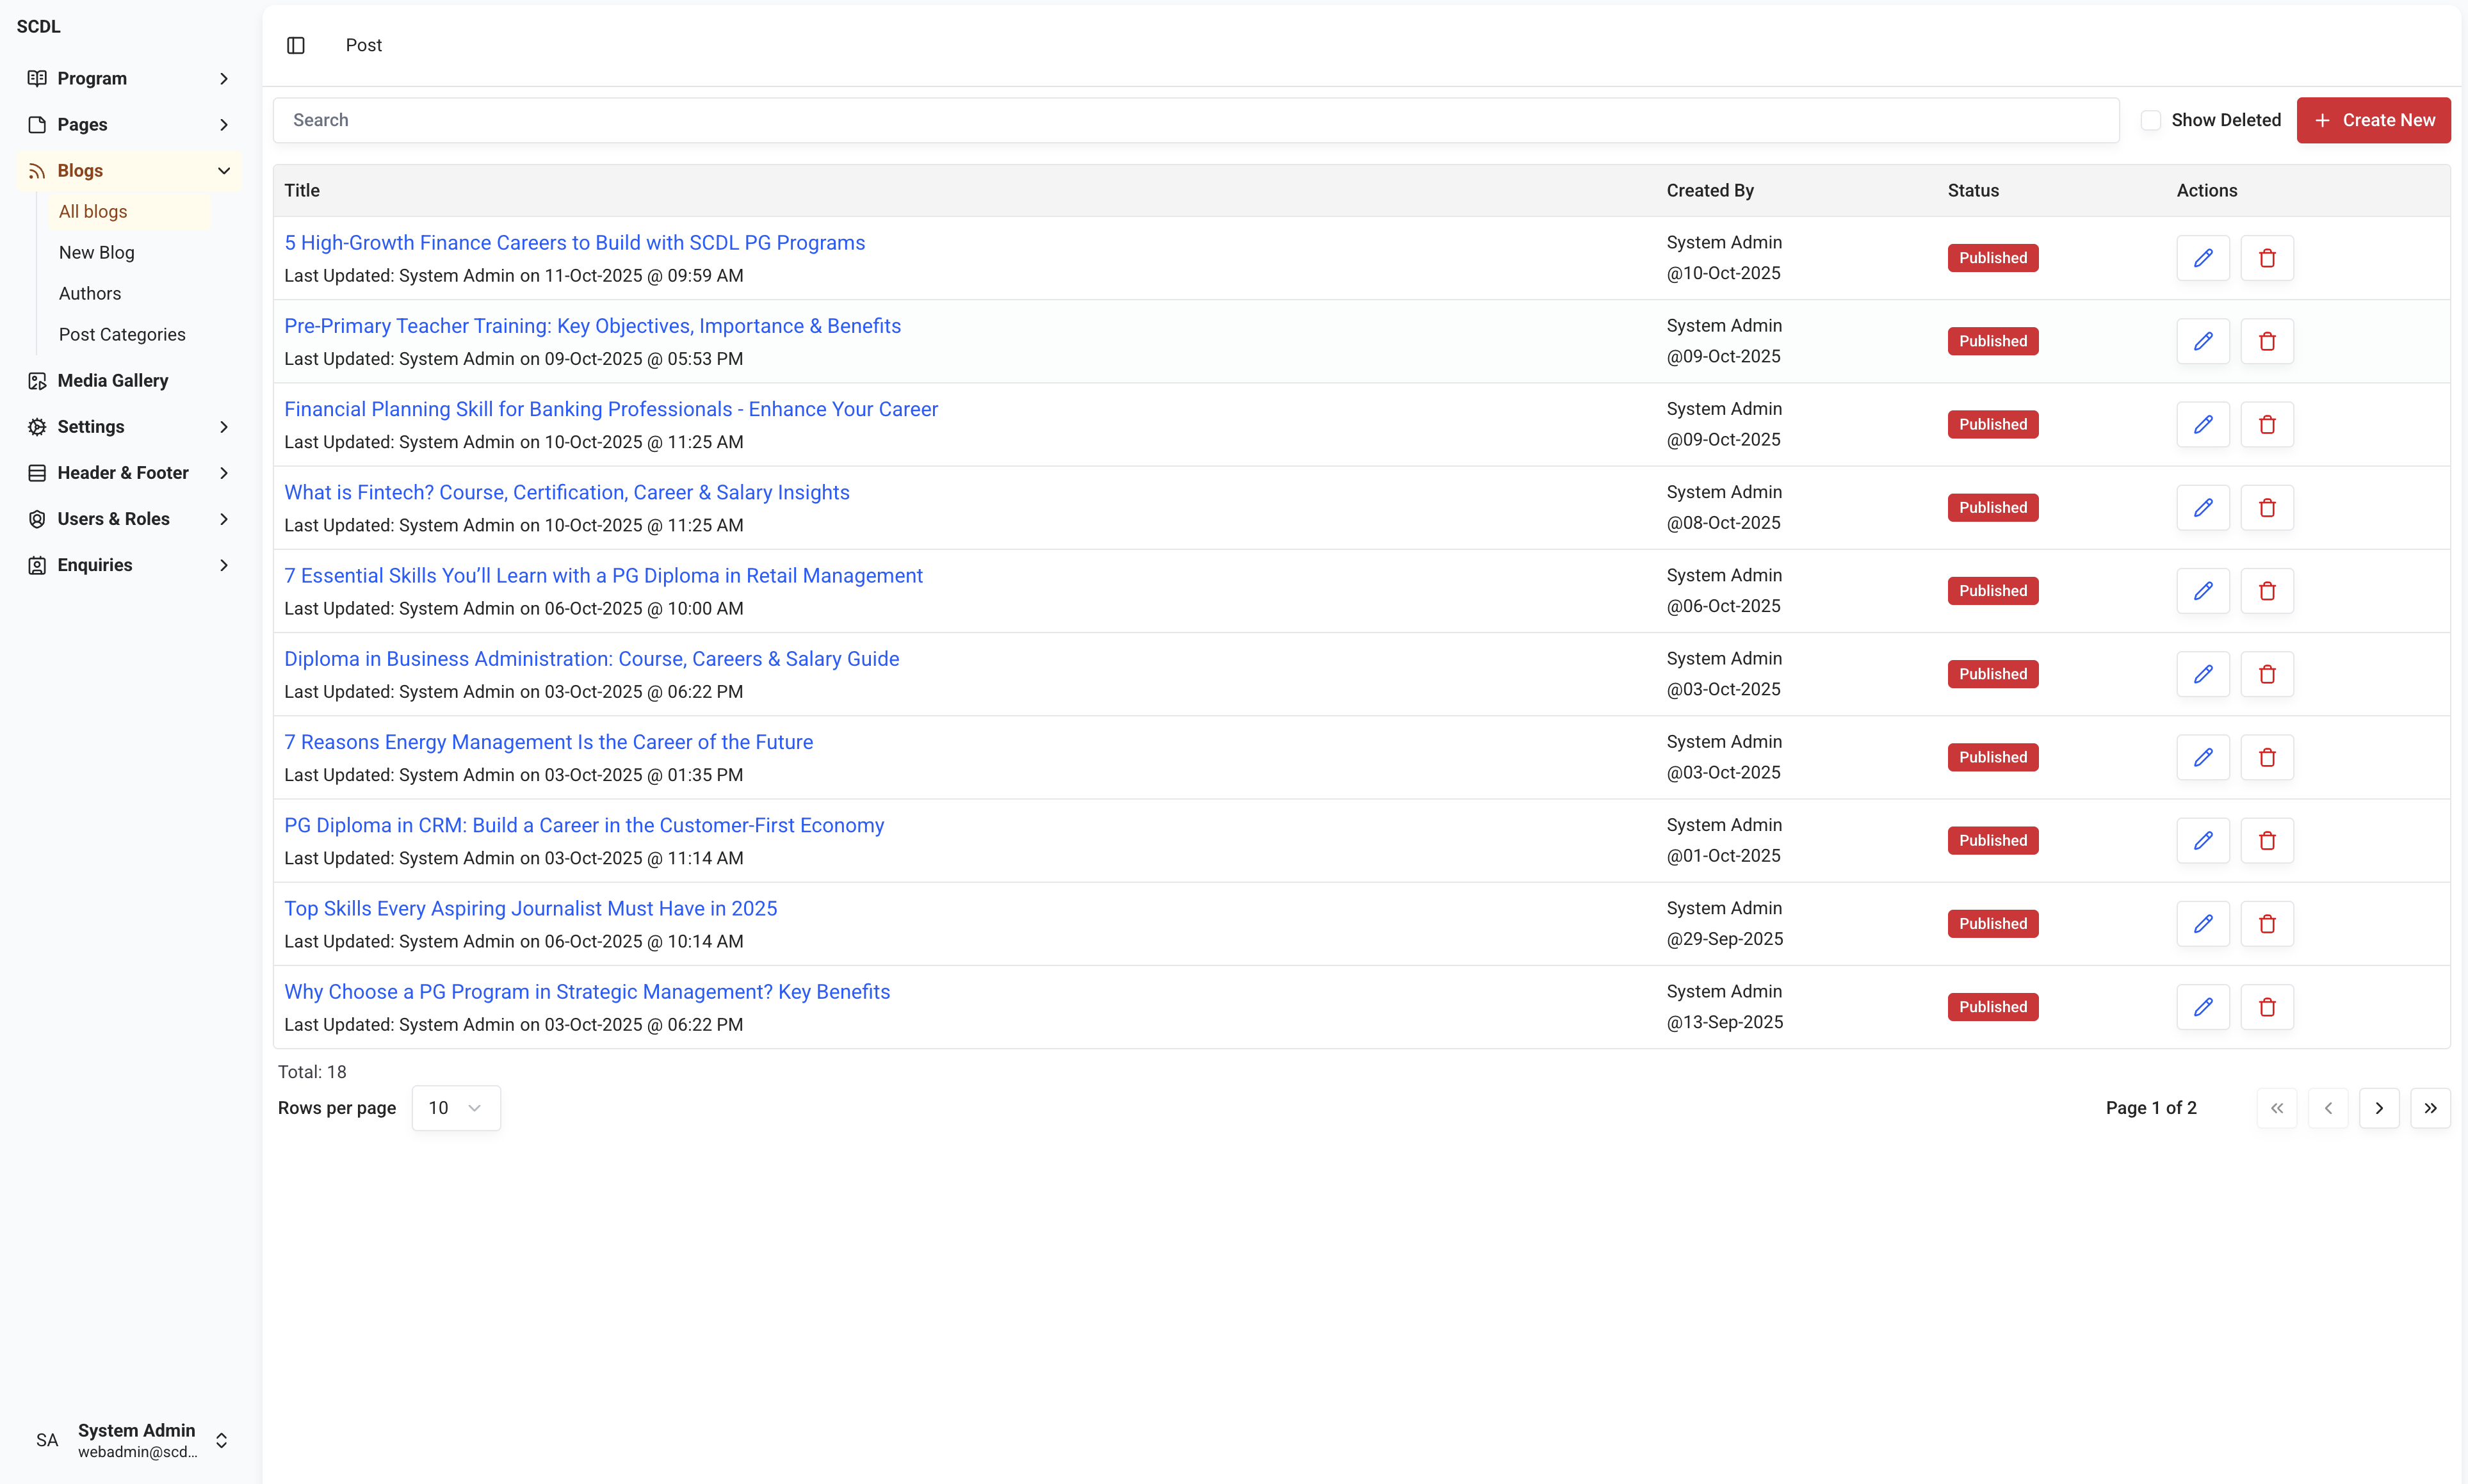Delete the Diploma in Business Administration post
This screenshot has width=2468, height=1484.
click(2267, 674)
